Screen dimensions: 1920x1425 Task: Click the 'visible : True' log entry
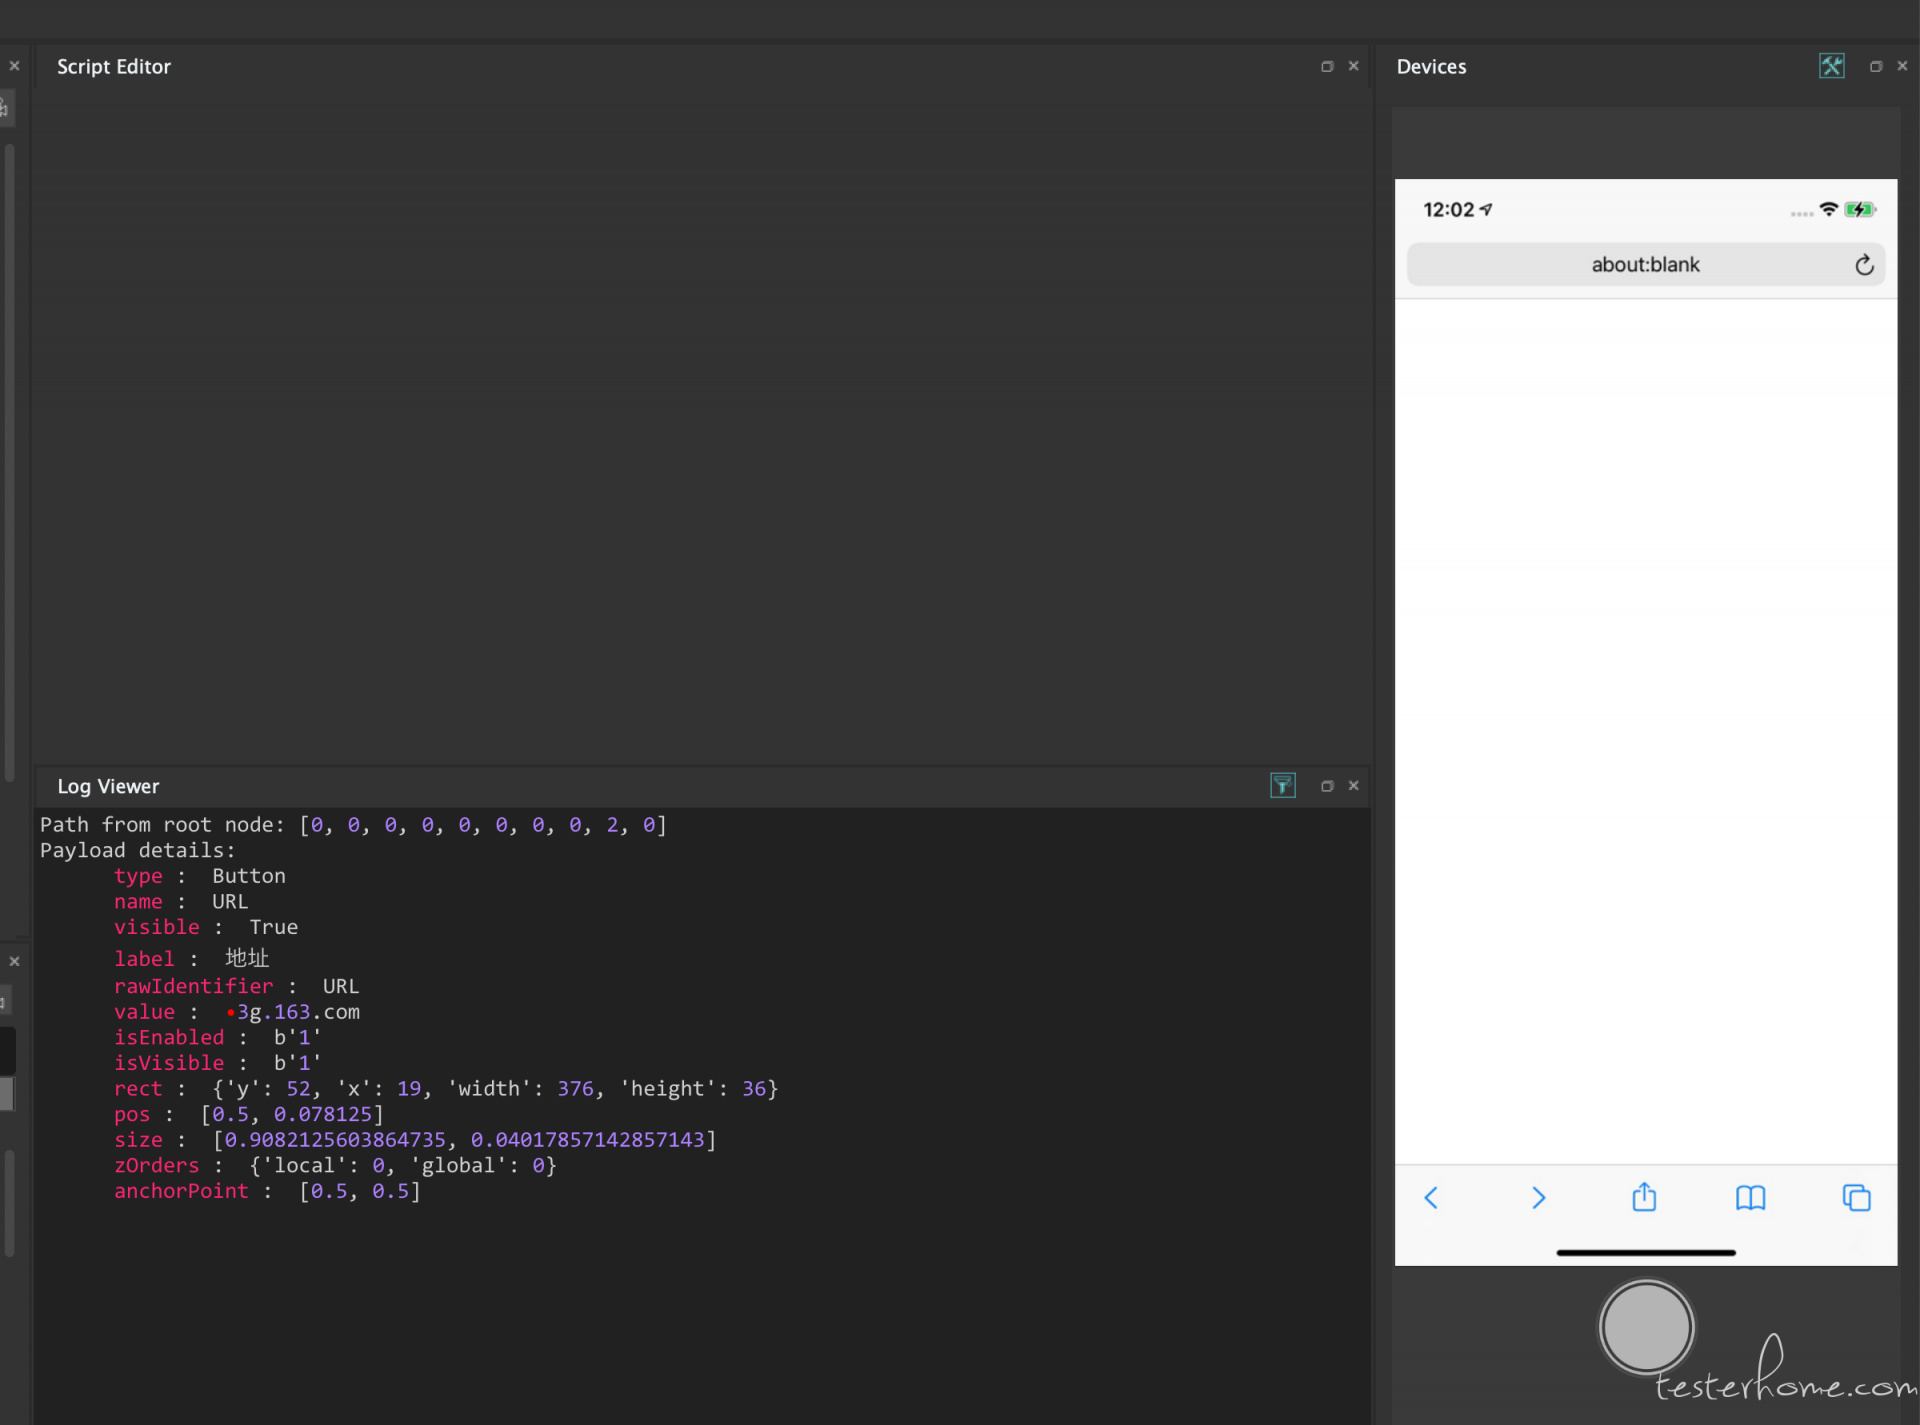pos(206,928)
